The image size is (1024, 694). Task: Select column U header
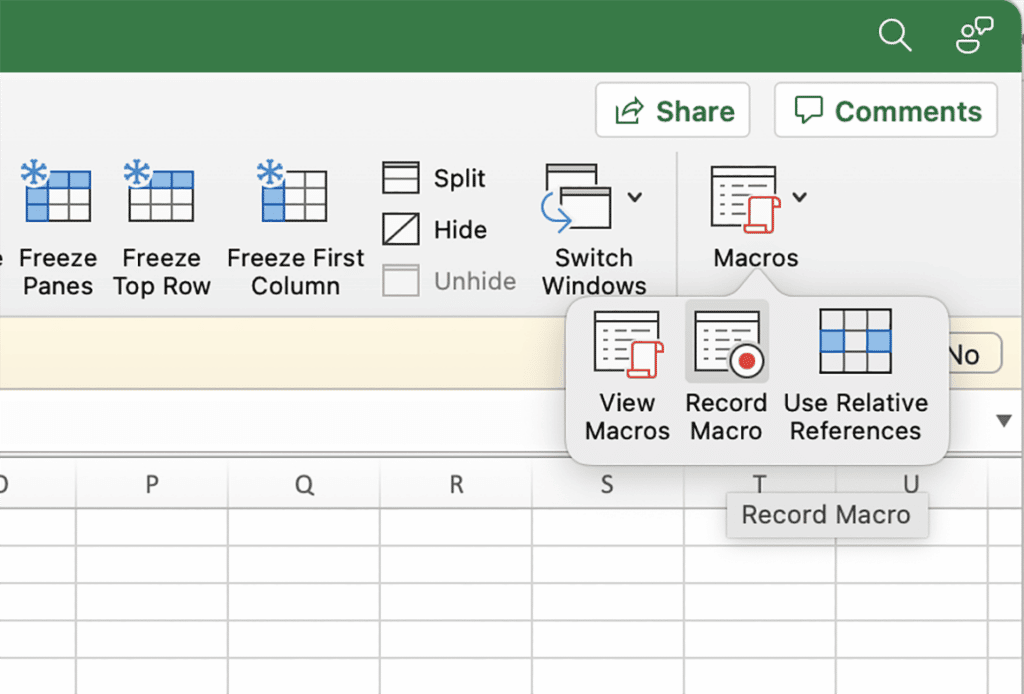click(912, 482)
